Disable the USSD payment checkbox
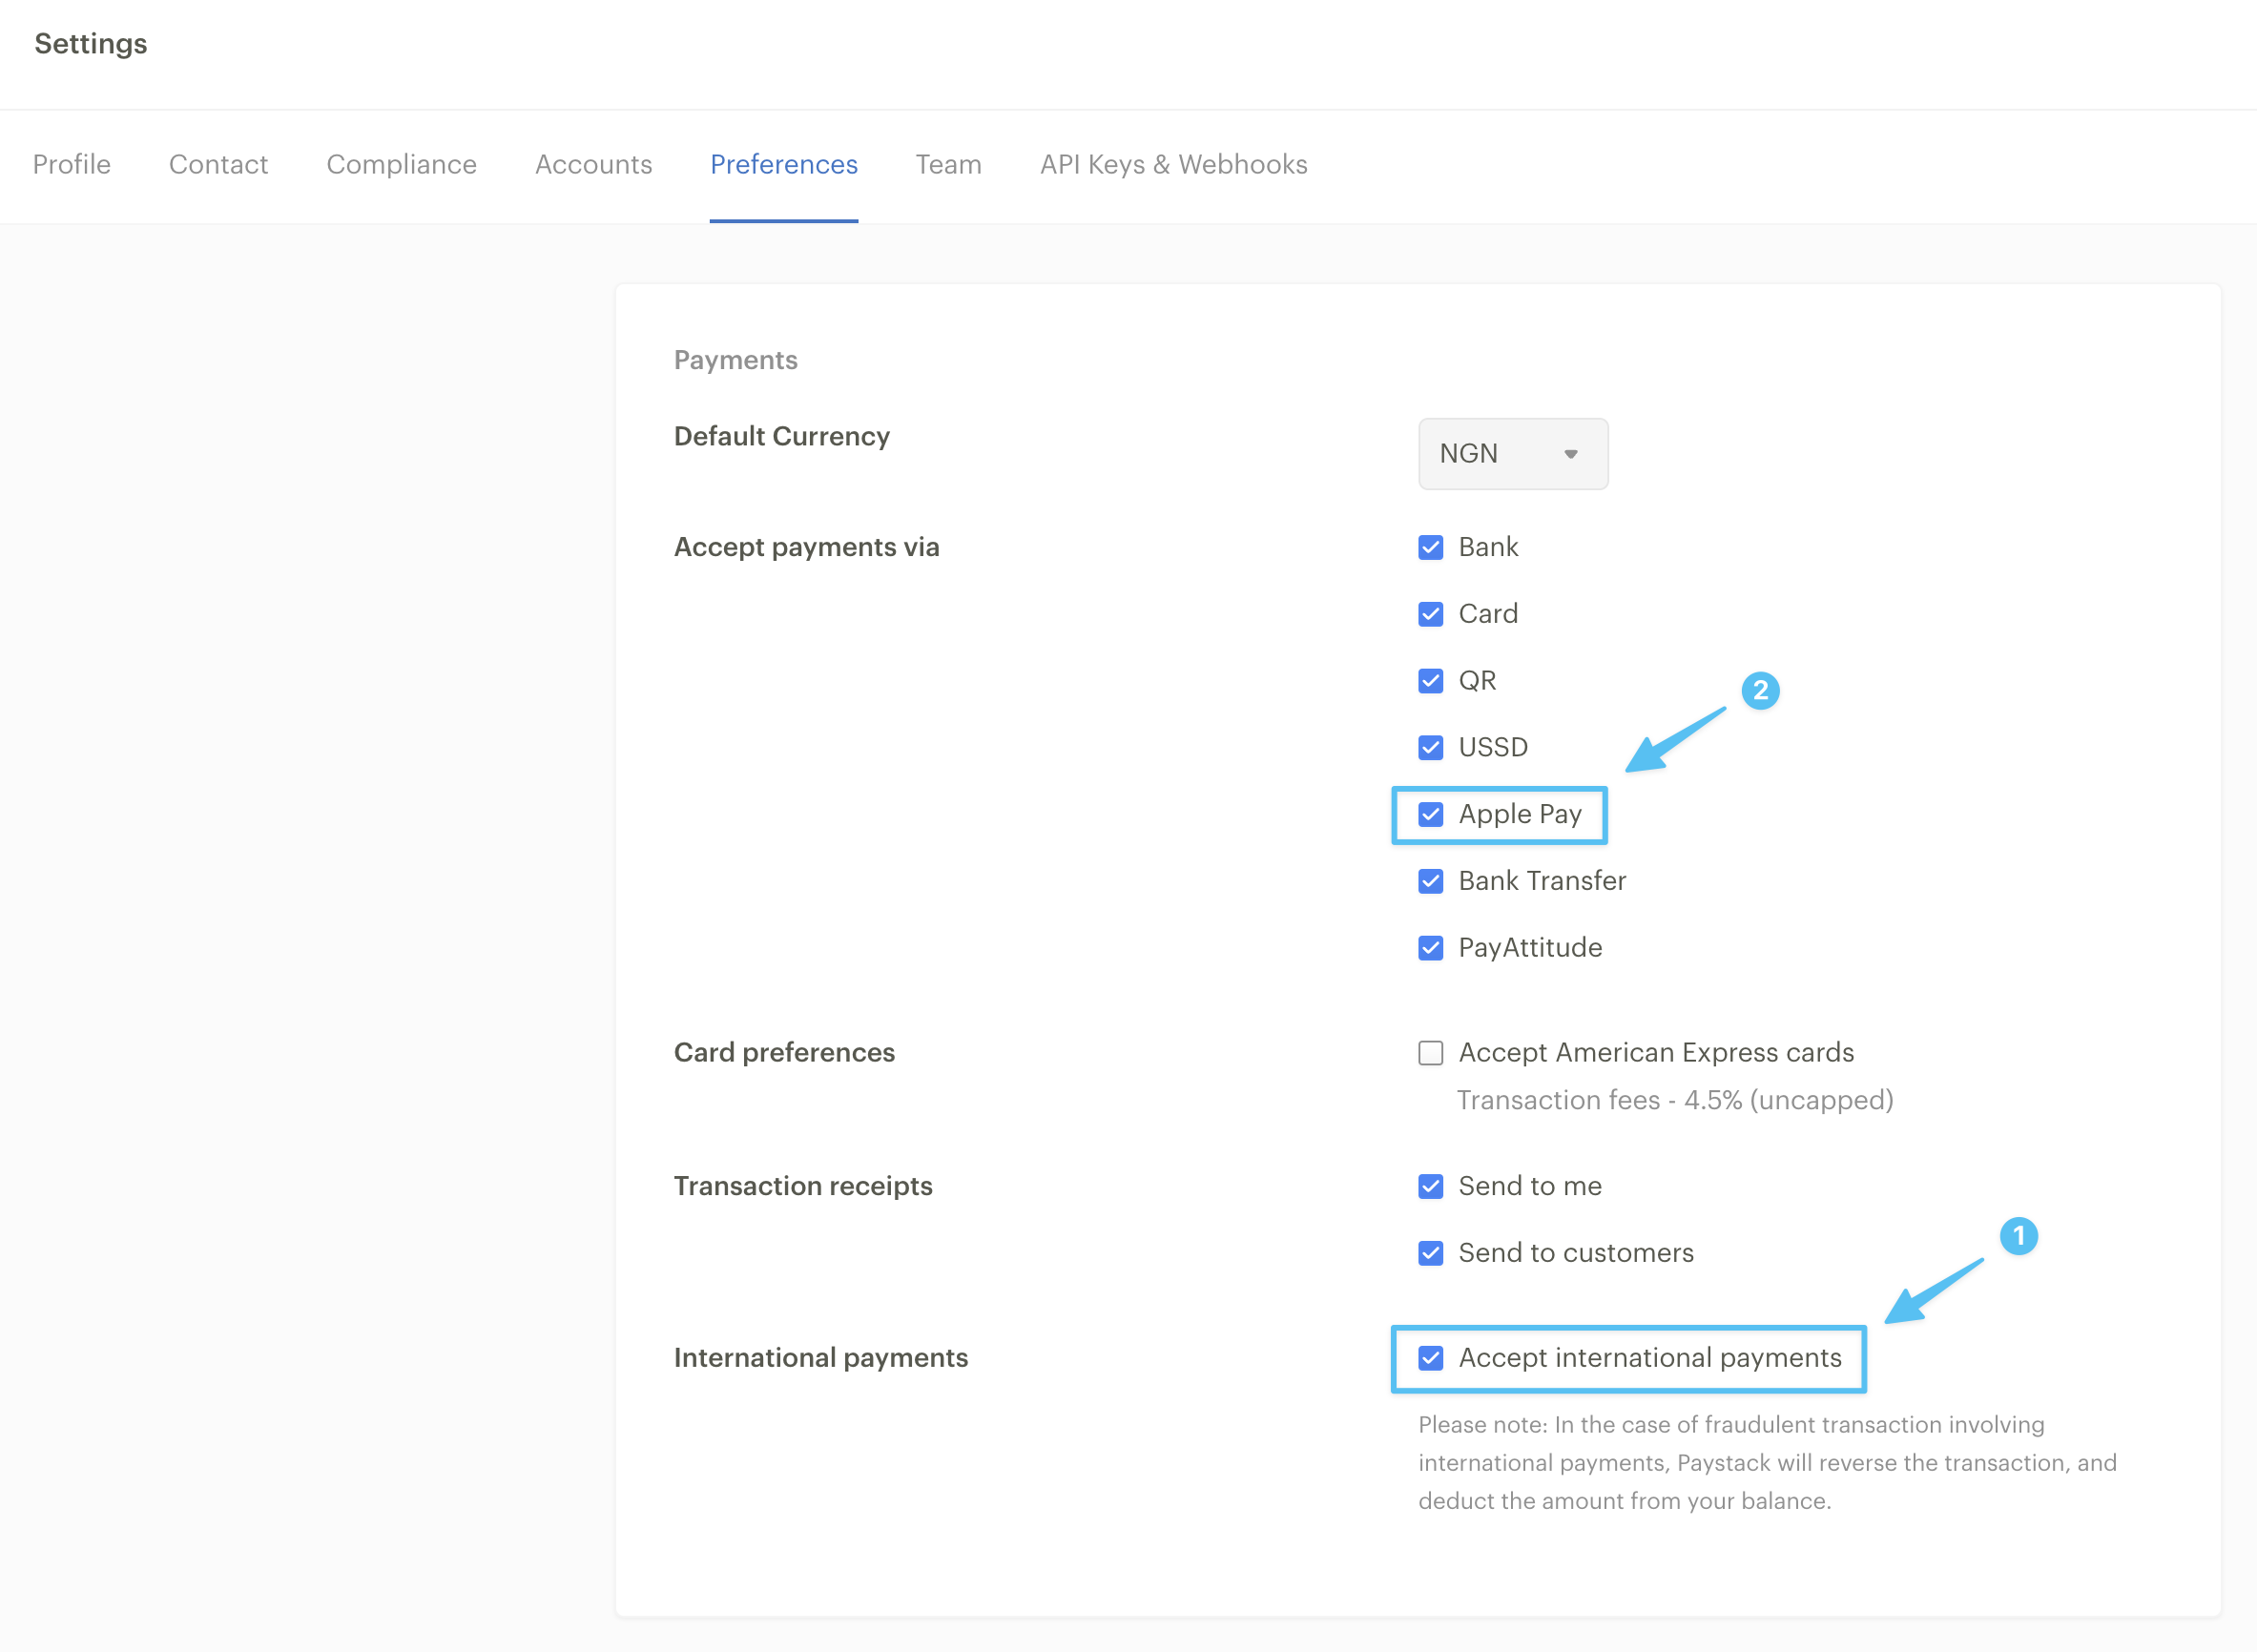The image size is (2257, 1652). (x=1430, y=748)
